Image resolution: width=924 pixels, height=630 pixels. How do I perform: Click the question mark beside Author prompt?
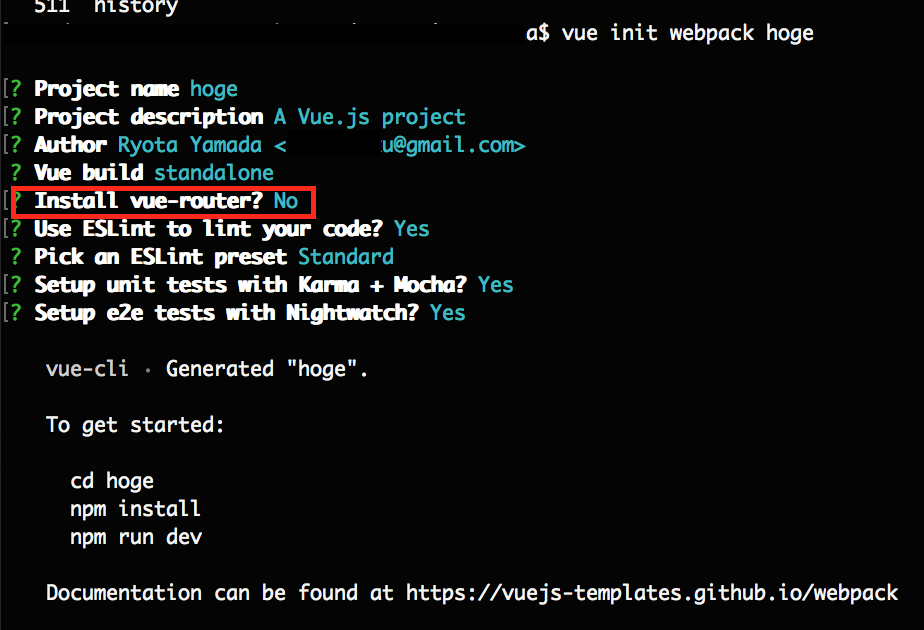tap(16, 145)
